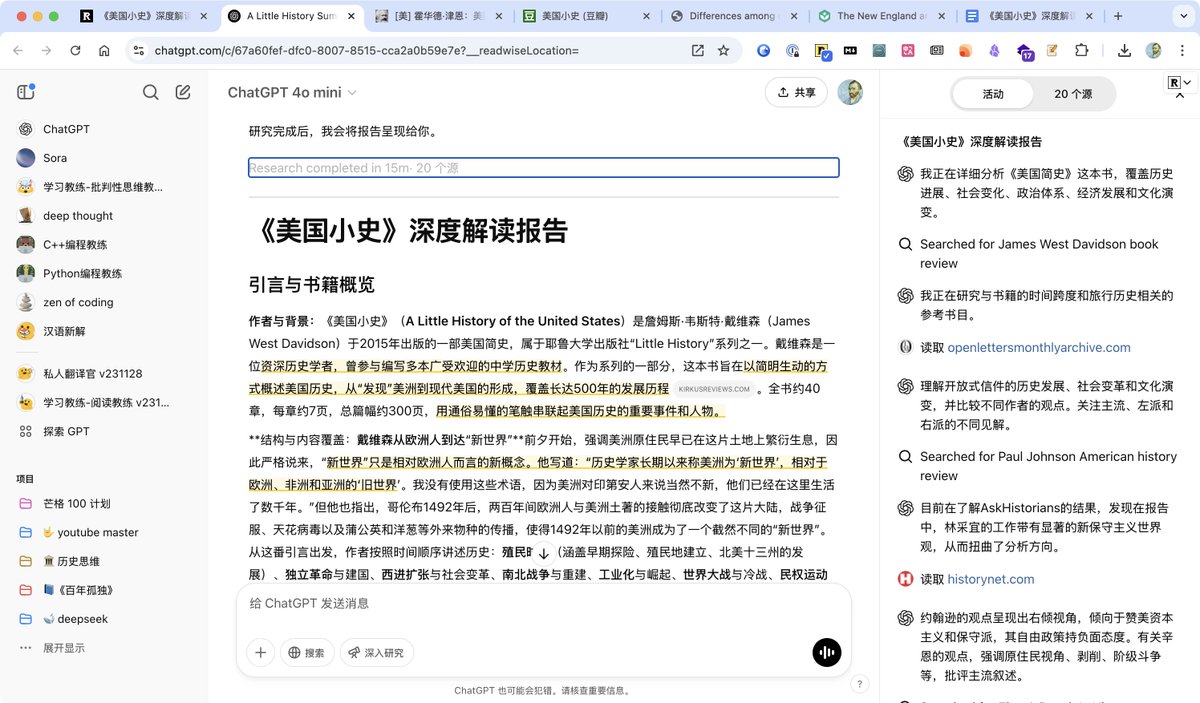The width and height of the screenshot is (1200, 703).
Task: Open the Extensions puzzle piece menu
Action: (x=1081, y=50)
